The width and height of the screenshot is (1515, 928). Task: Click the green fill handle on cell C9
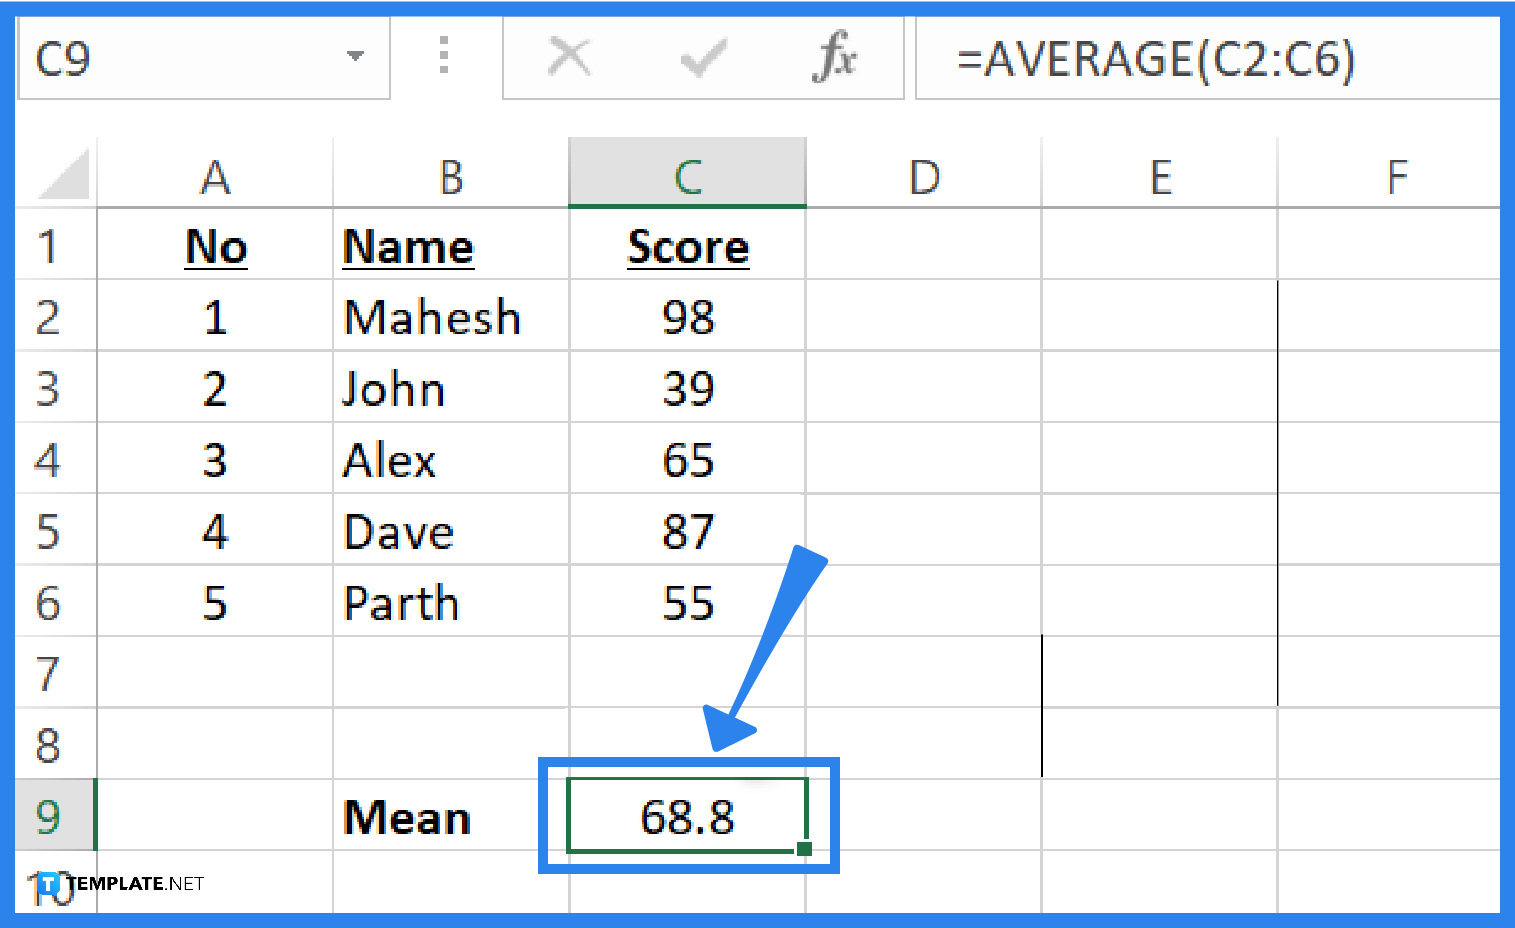click(803, 849)
